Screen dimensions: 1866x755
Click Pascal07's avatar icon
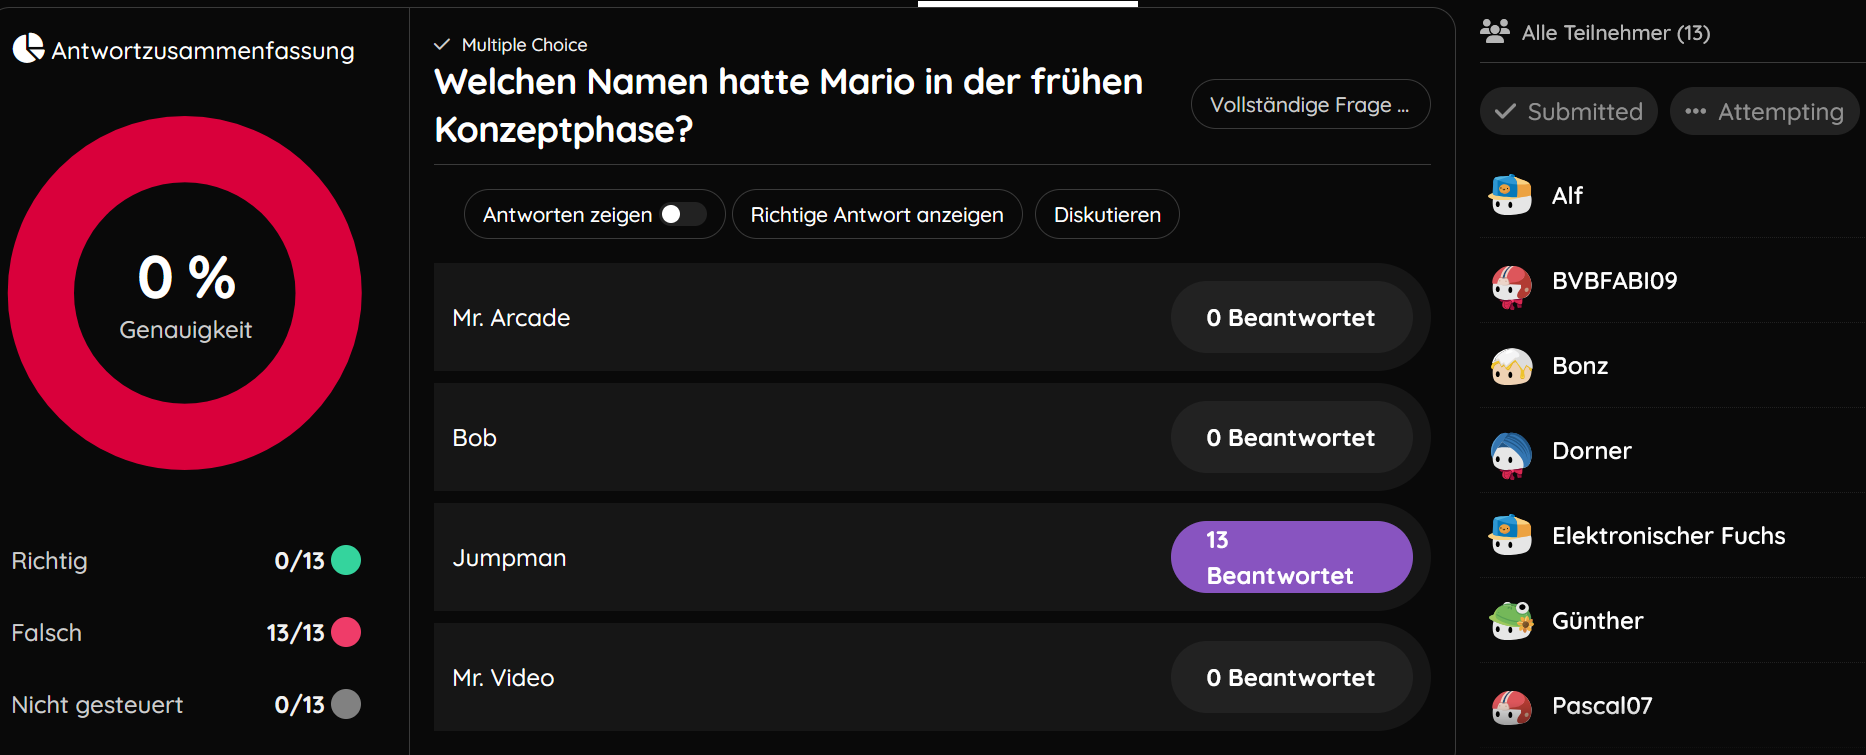tap(1511, 707)
